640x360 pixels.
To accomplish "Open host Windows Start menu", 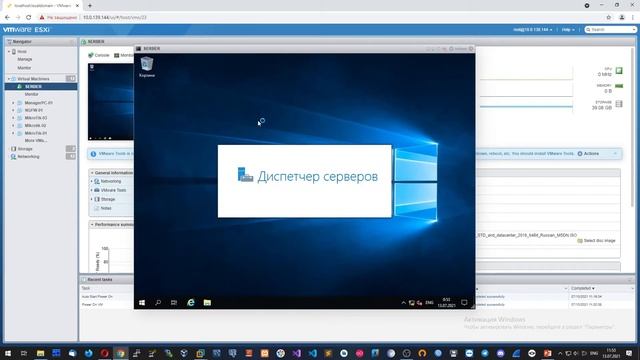I will [x=8, y=353].
